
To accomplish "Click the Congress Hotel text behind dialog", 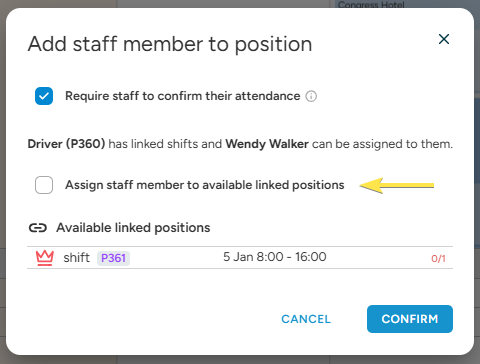I will pyautogui.click(x=371, y=5).
